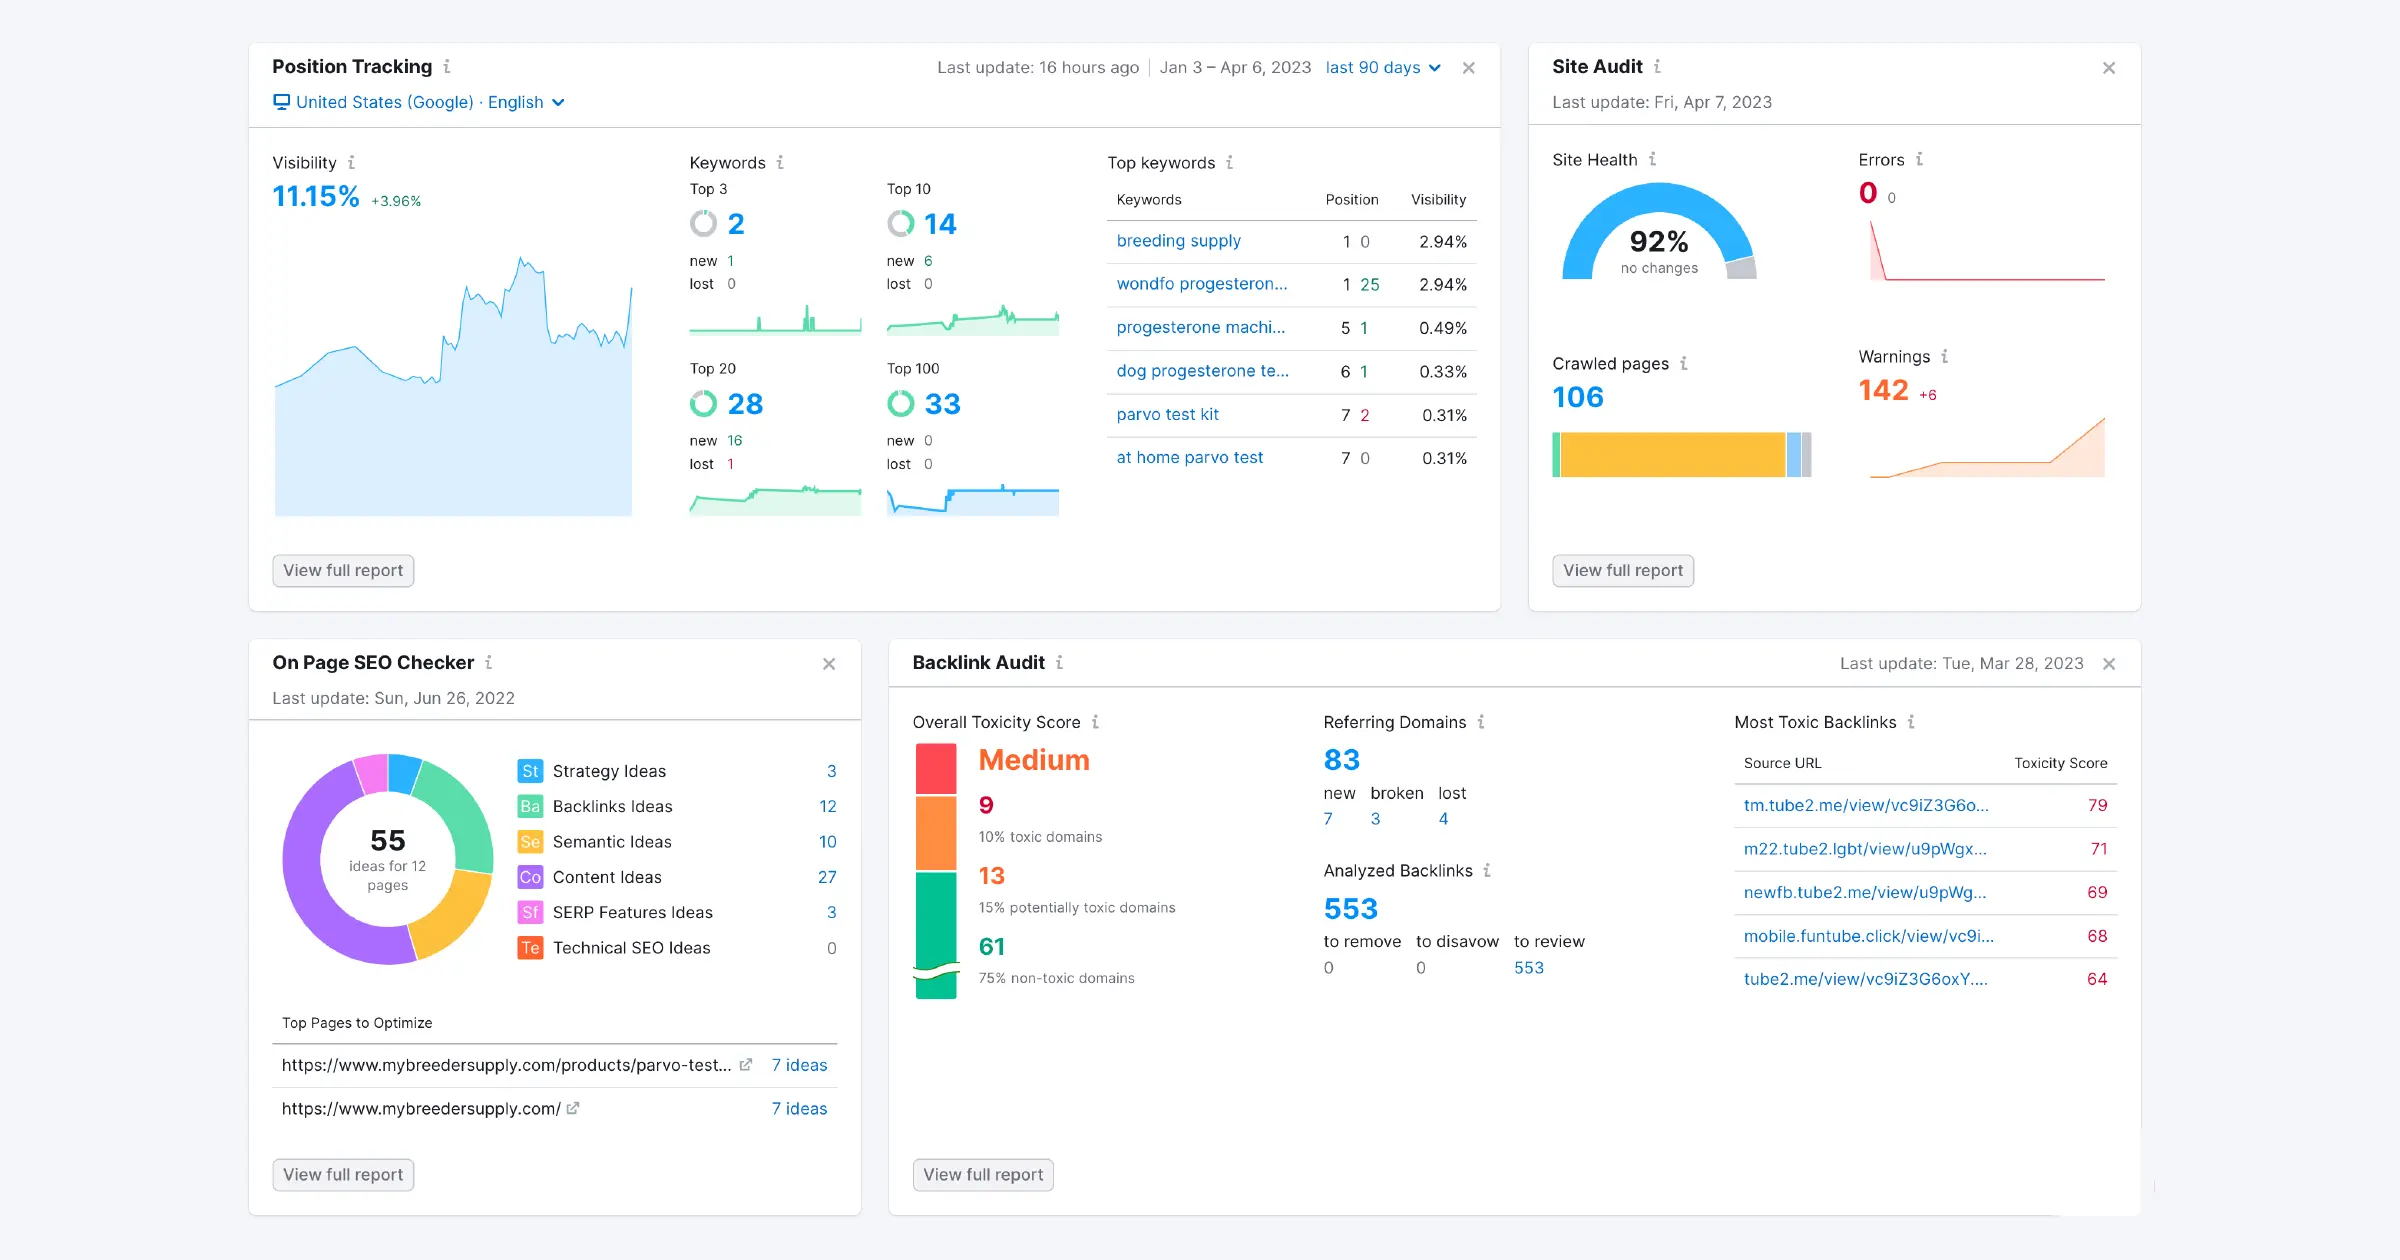Screen dimensions: 2400x1260
Task: View full report for Position Tracking
Action: 343,571
